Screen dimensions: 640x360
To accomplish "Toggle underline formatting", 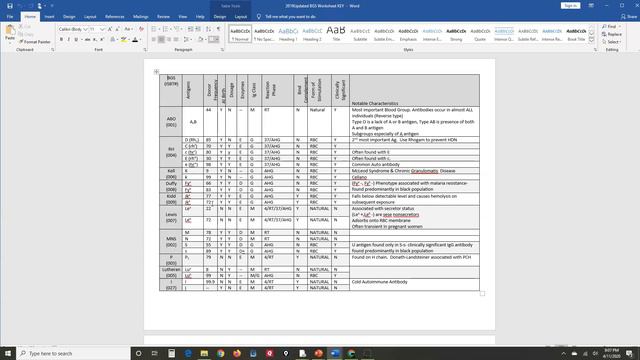I will (x=76, y=40).
